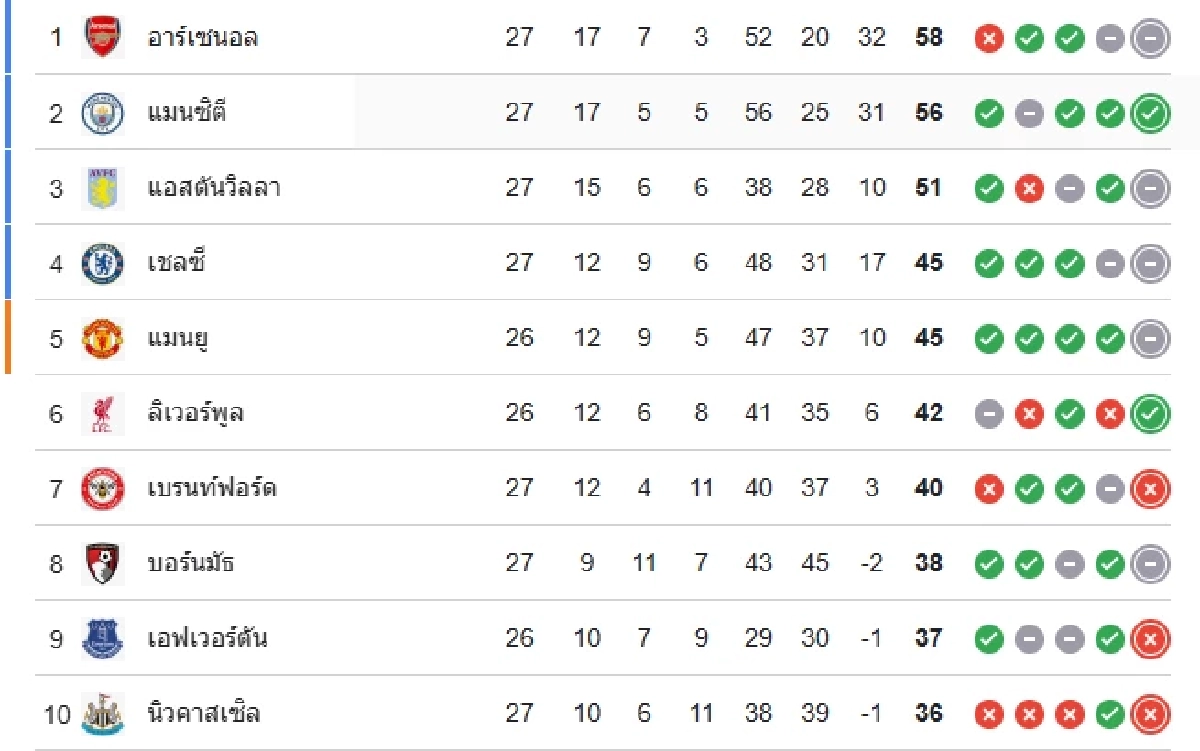Click Newcastle's circled latest loss icon
The width and height of the screenshot is (1200, 751).
(1150, 714)
